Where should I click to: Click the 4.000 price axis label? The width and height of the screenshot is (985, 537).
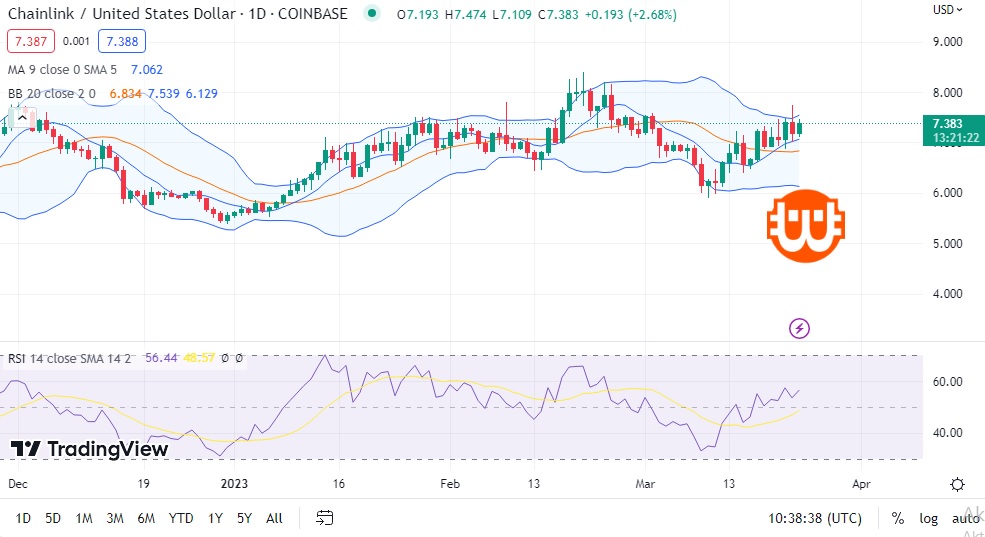[x=947, y=294]
